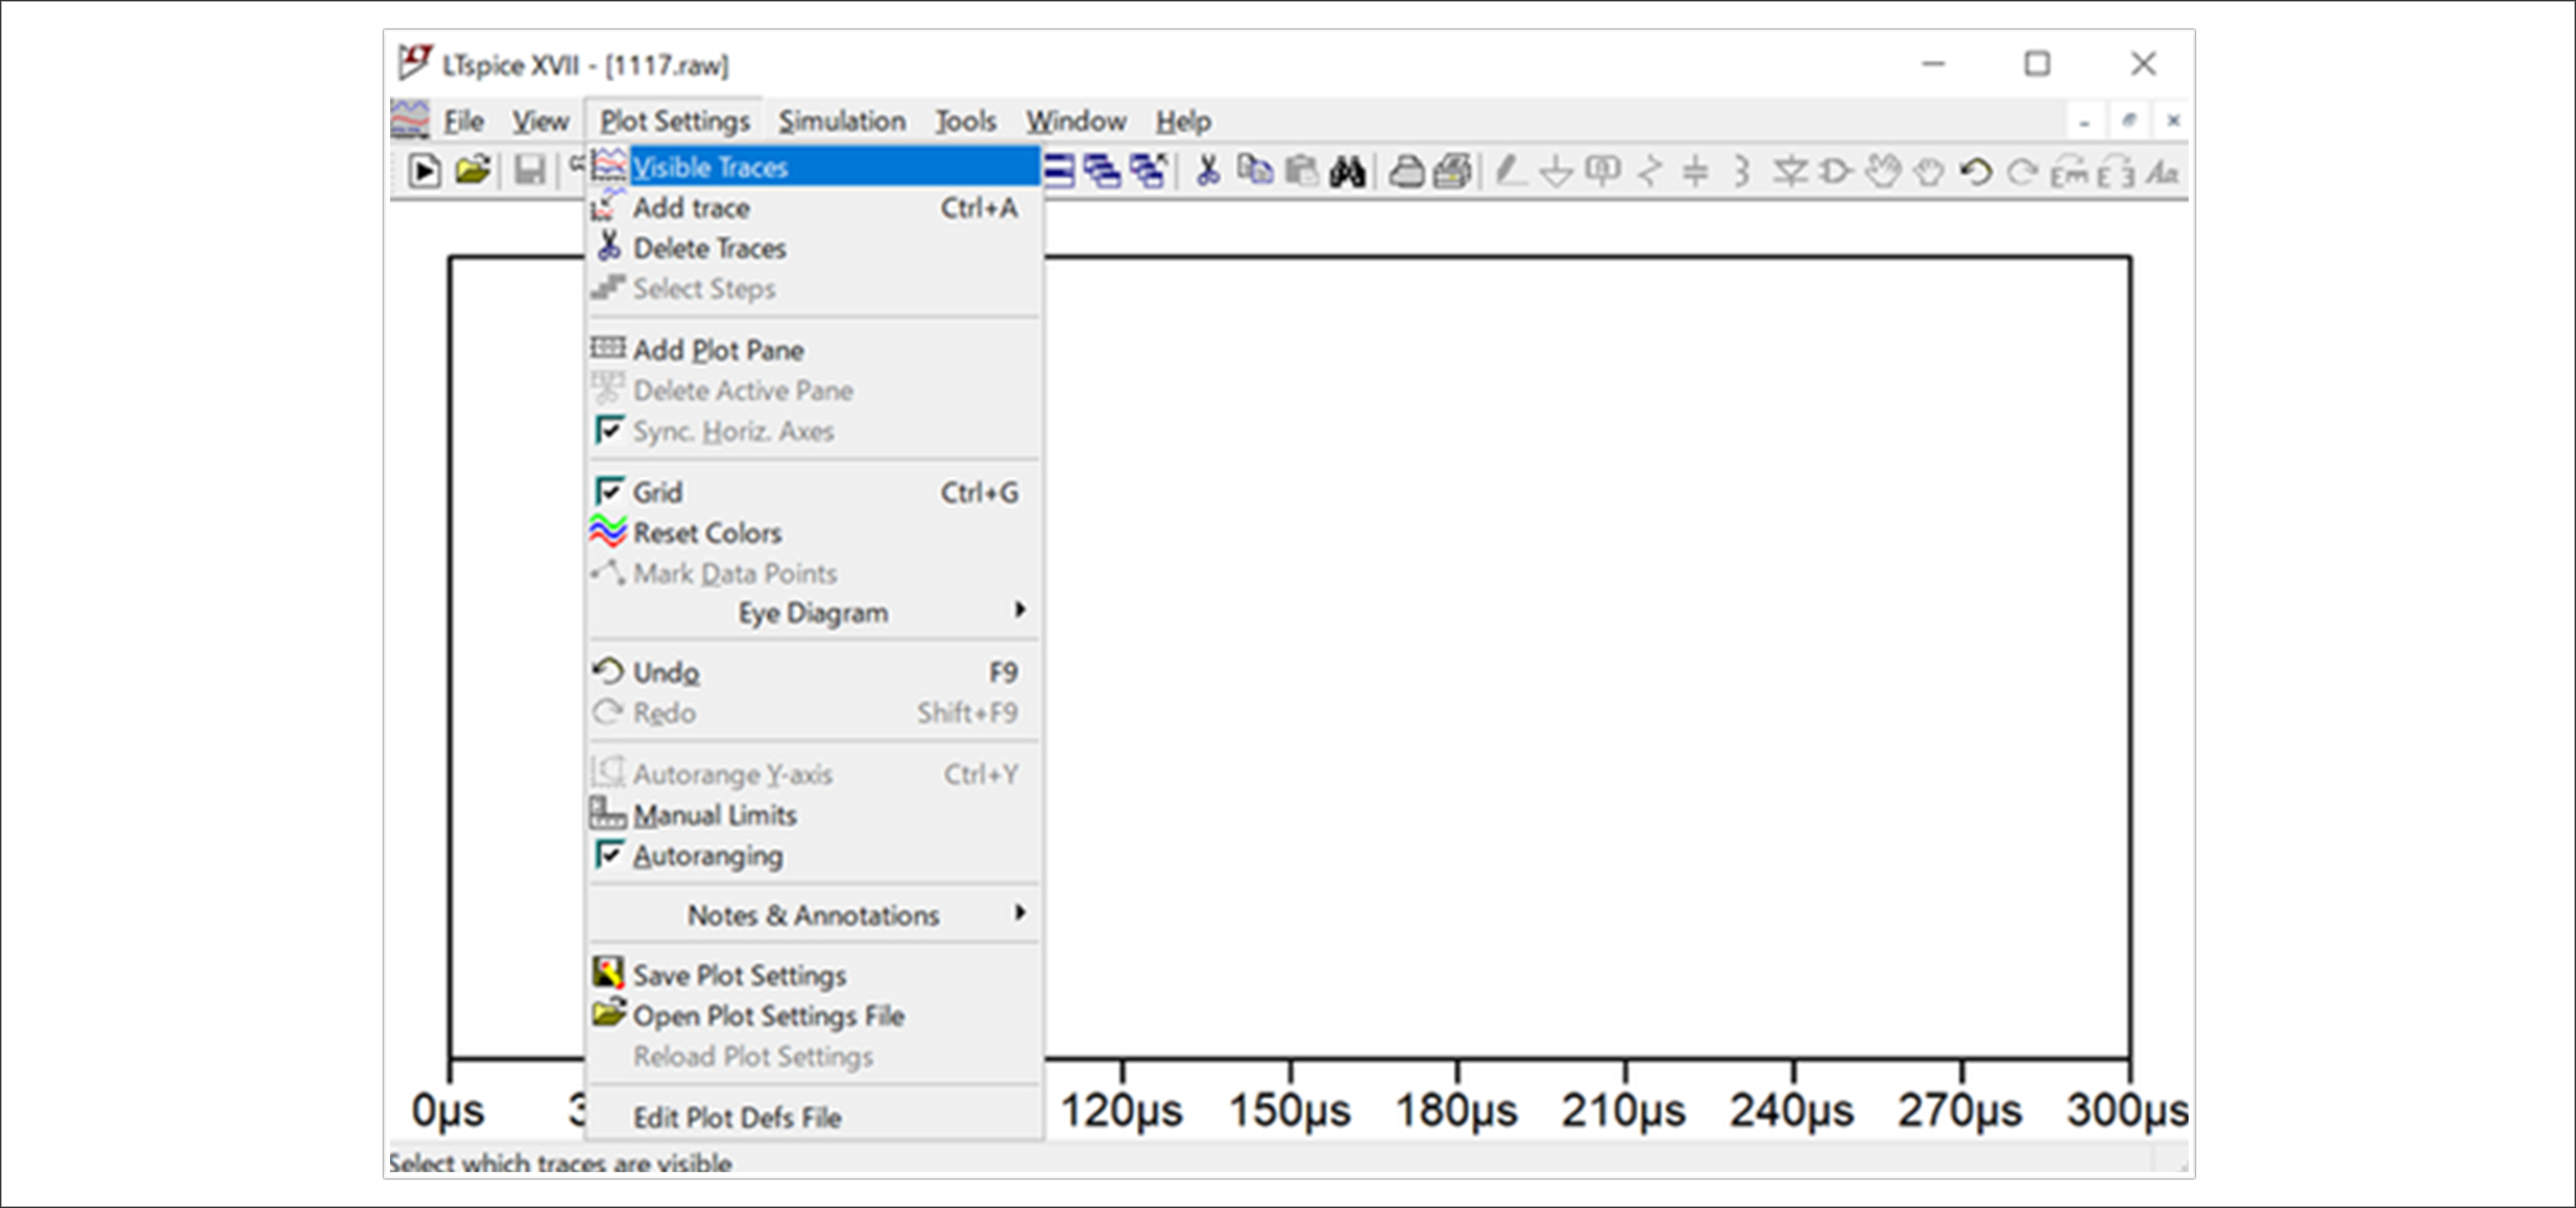
Task: Select the Inductor tool
Action: (1741, 171)
